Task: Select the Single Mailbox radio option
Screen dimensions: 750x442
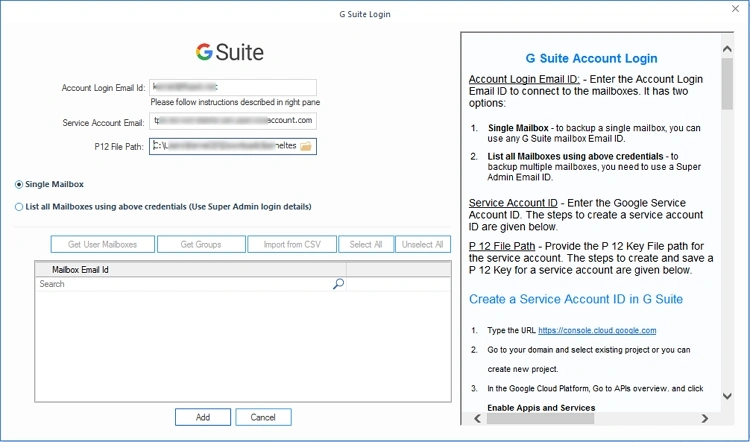Action: [19, 185]
